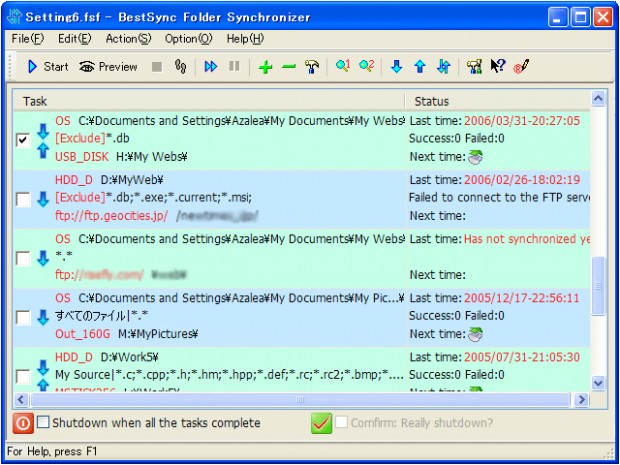The height and width of the screenshot is (465, 620).
Task: Click Has not synchronized yet status text
Action: click(527, 239)
